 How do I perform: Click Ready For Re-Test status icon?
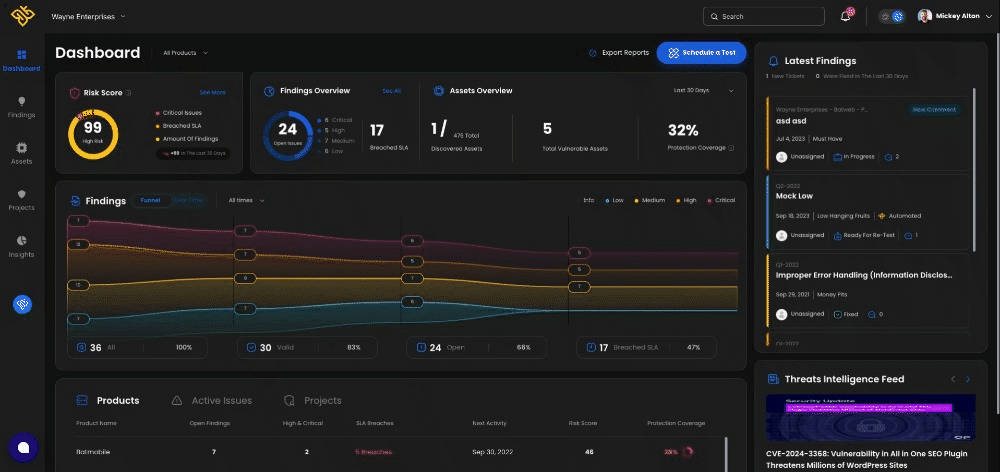pyautogui.click(x=838, y=235)
